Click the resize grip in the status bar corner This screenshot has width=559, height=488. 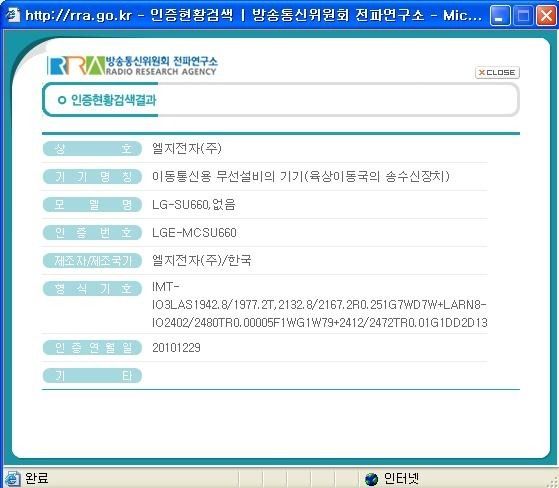click(x=553, y=482)
